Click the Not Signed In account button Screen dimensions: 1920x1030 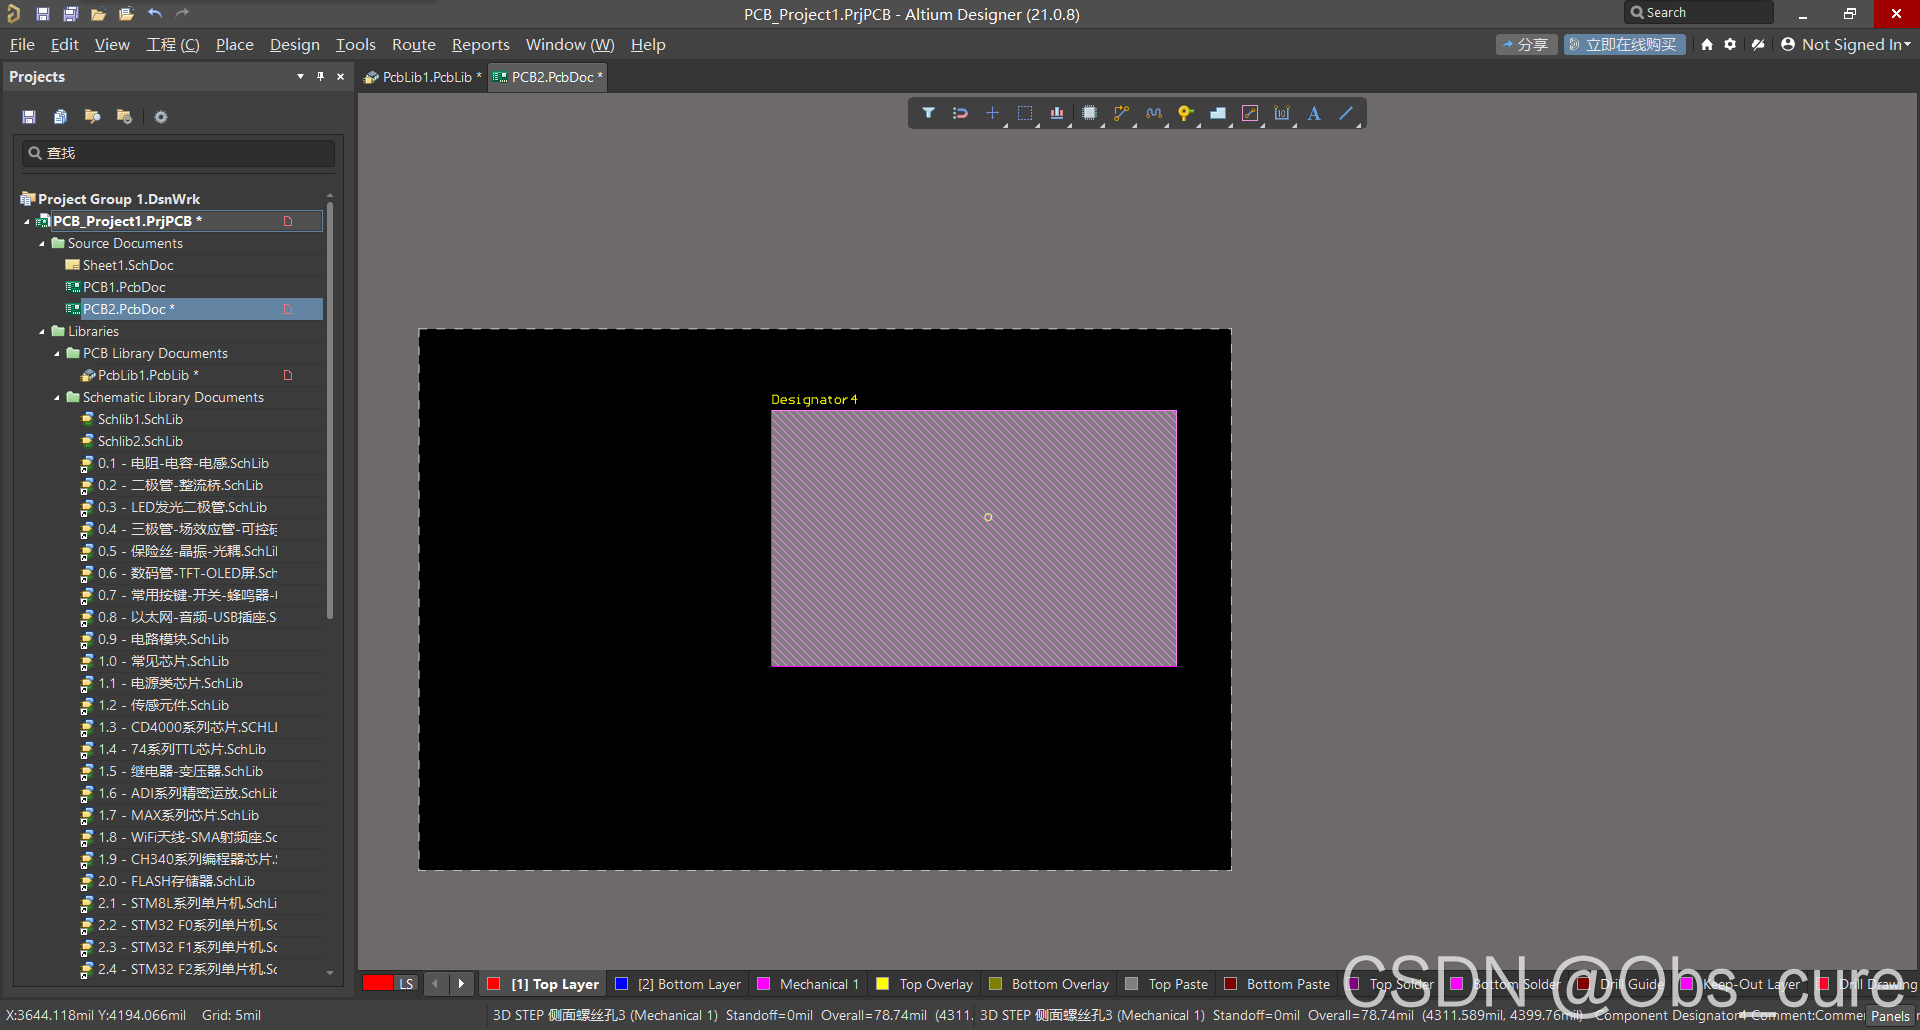pyautogui.click(x=1846, y=45)
